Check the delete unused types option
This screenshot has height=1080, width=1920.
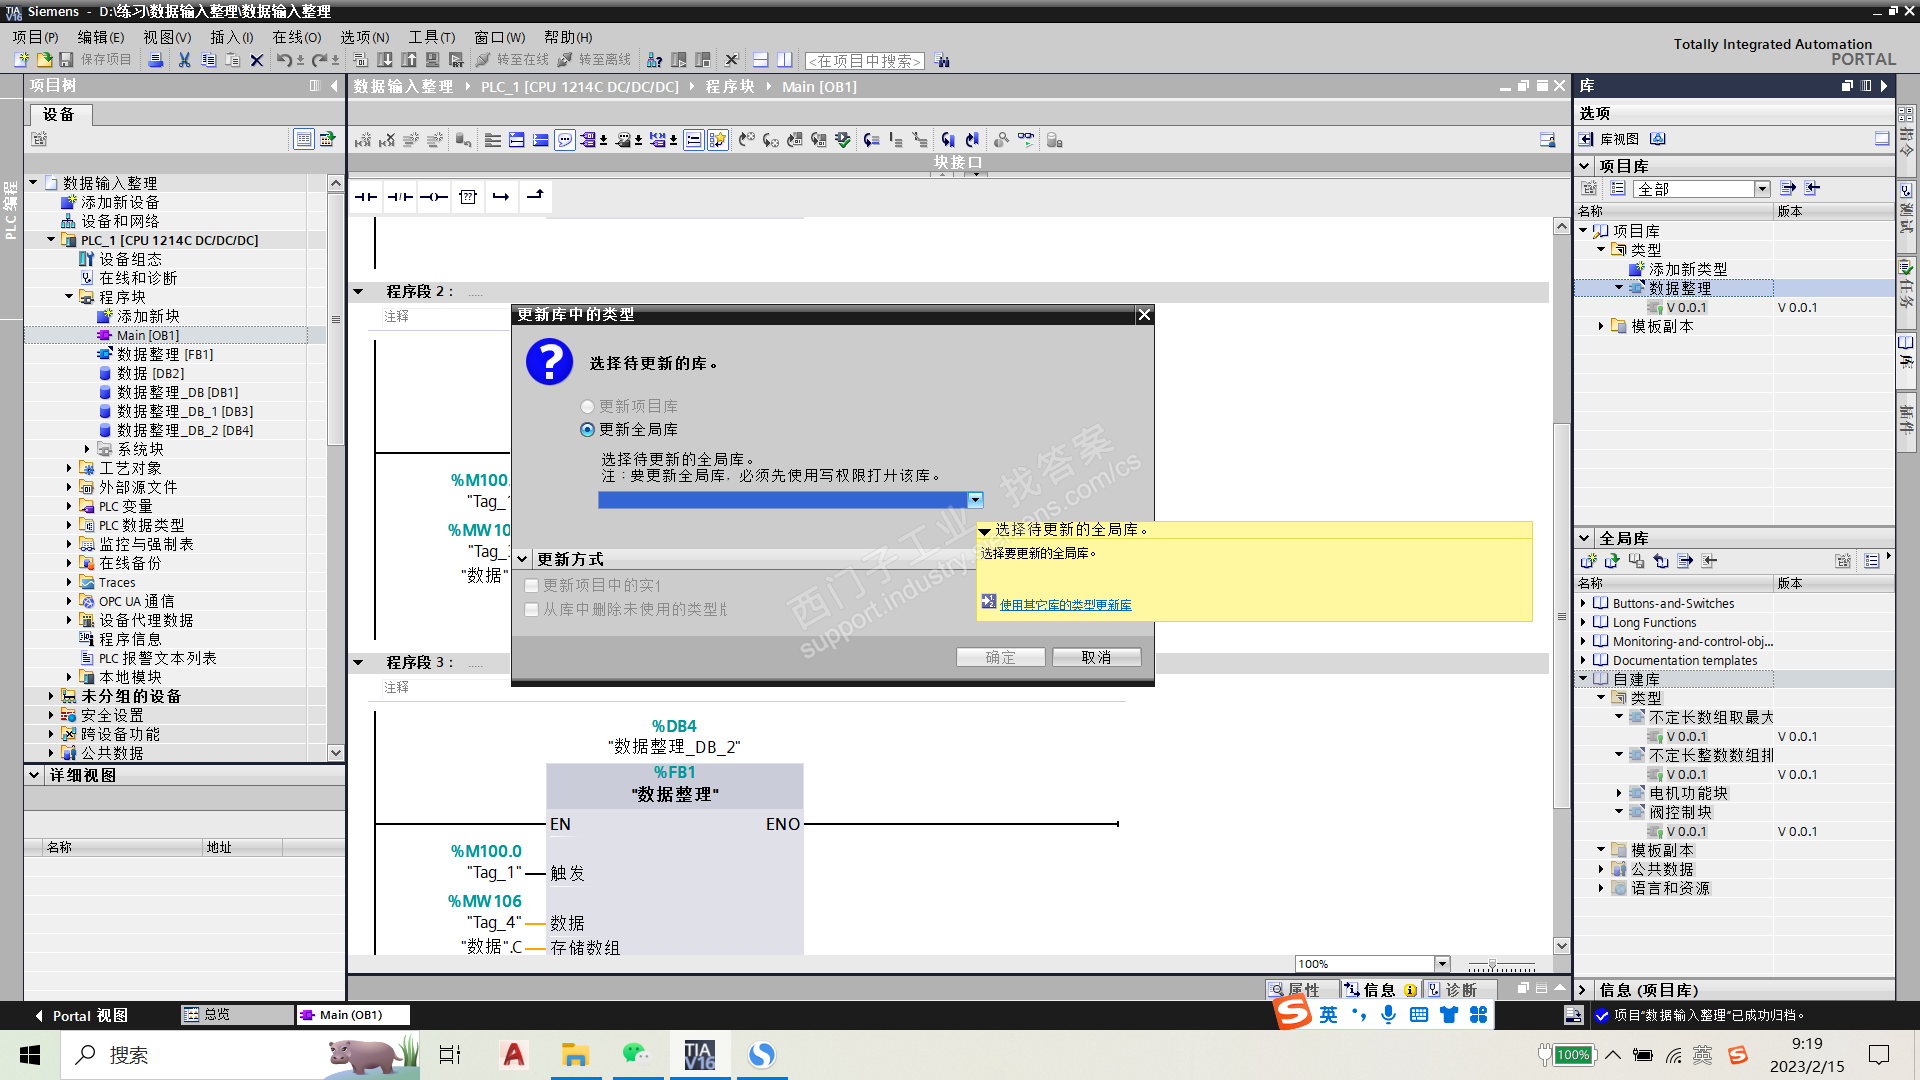click(x=532, y=609)
